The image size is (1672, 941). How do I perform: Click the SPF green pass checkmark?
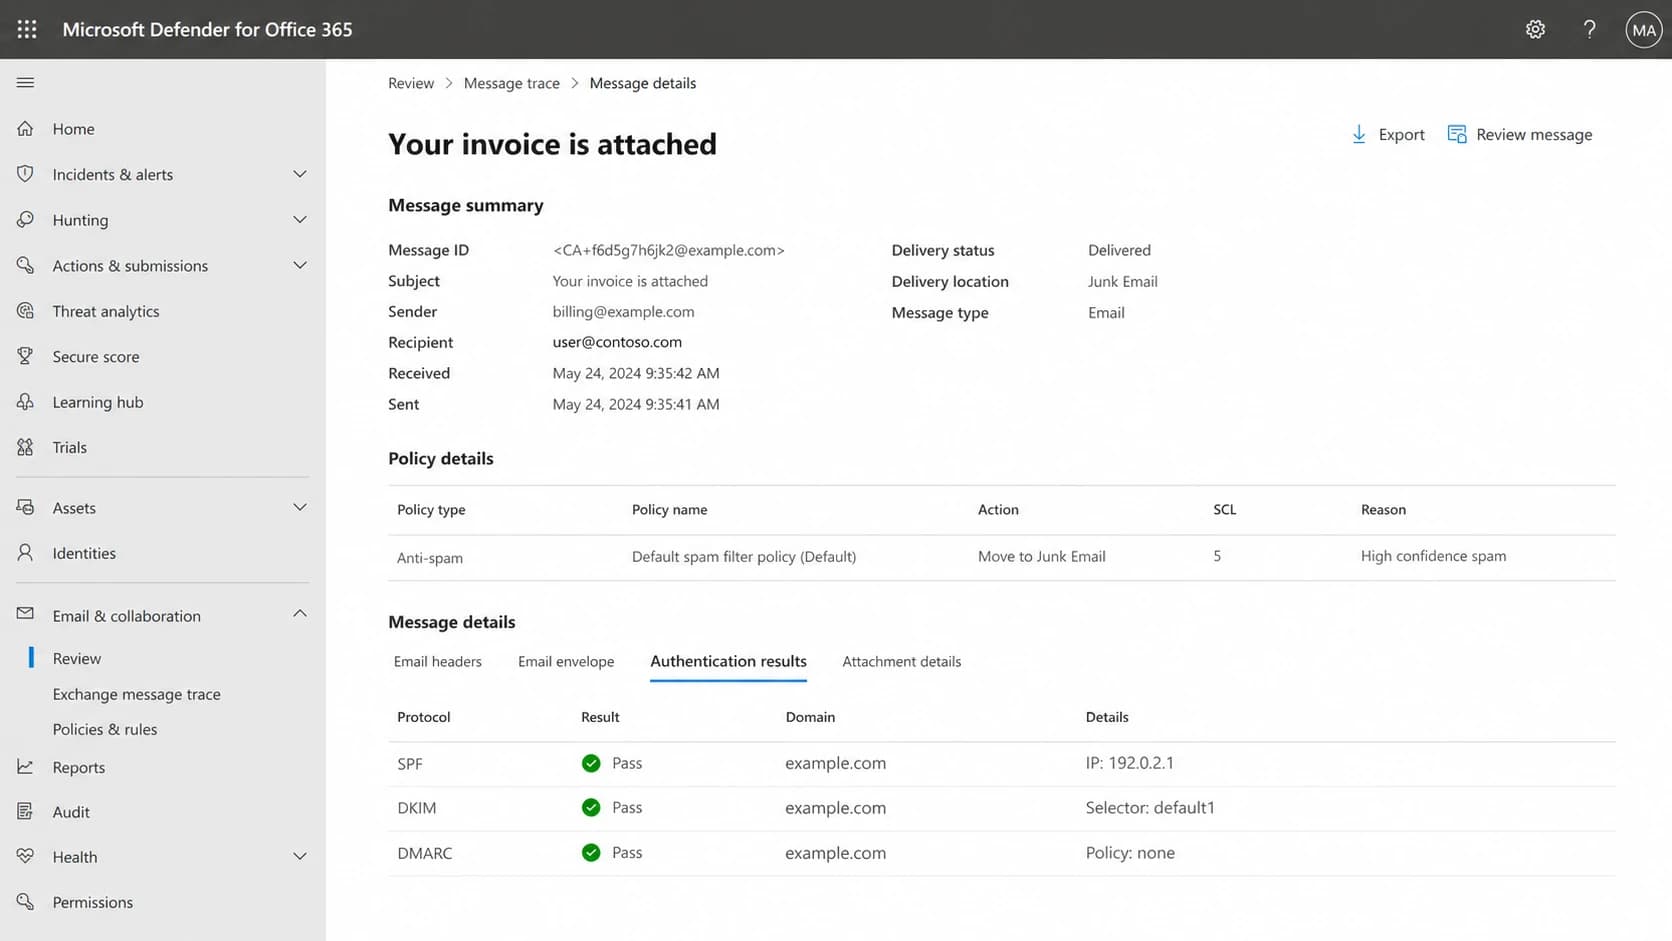591,763
